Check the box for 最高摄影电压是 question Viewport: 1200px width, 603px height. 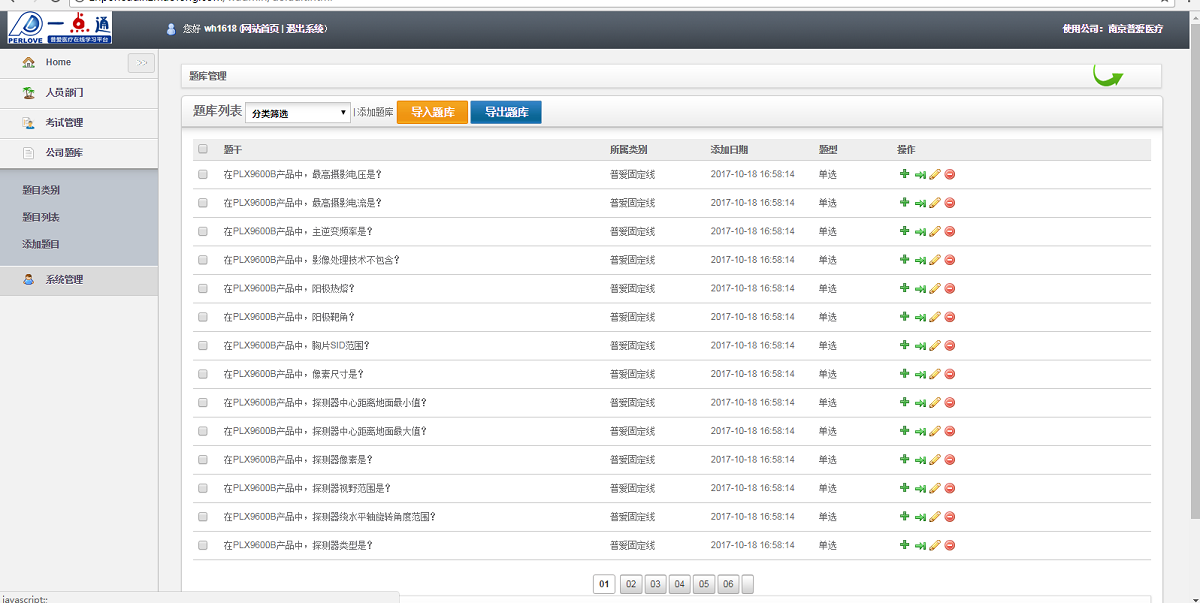coord(203,174)
